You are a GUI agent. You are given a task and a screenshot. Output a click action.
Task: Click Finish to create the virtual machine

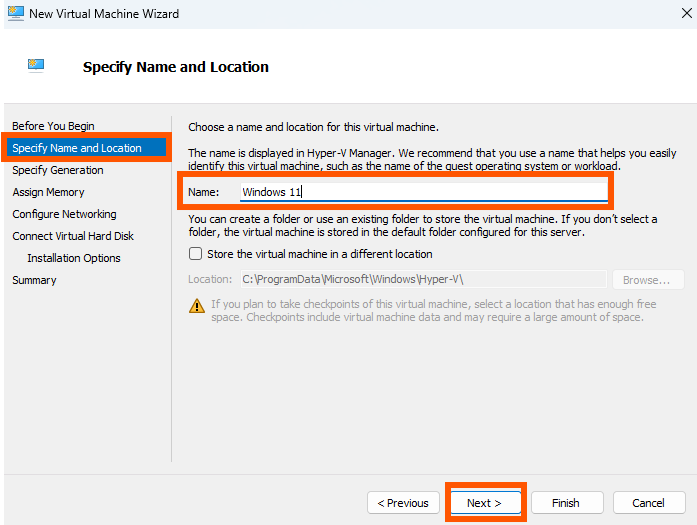point(567,503)
